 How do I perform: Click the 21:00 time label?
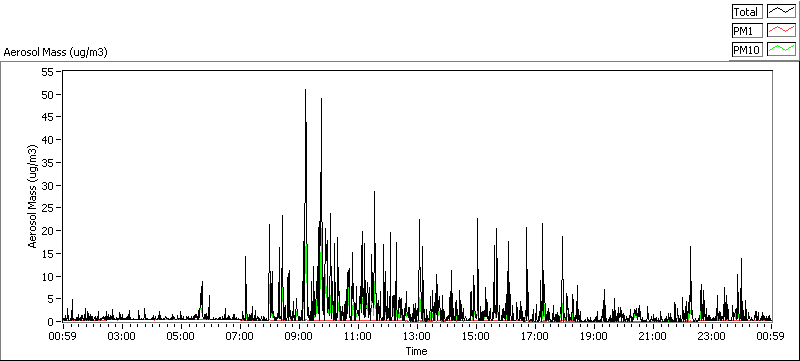tap(653, 337)
